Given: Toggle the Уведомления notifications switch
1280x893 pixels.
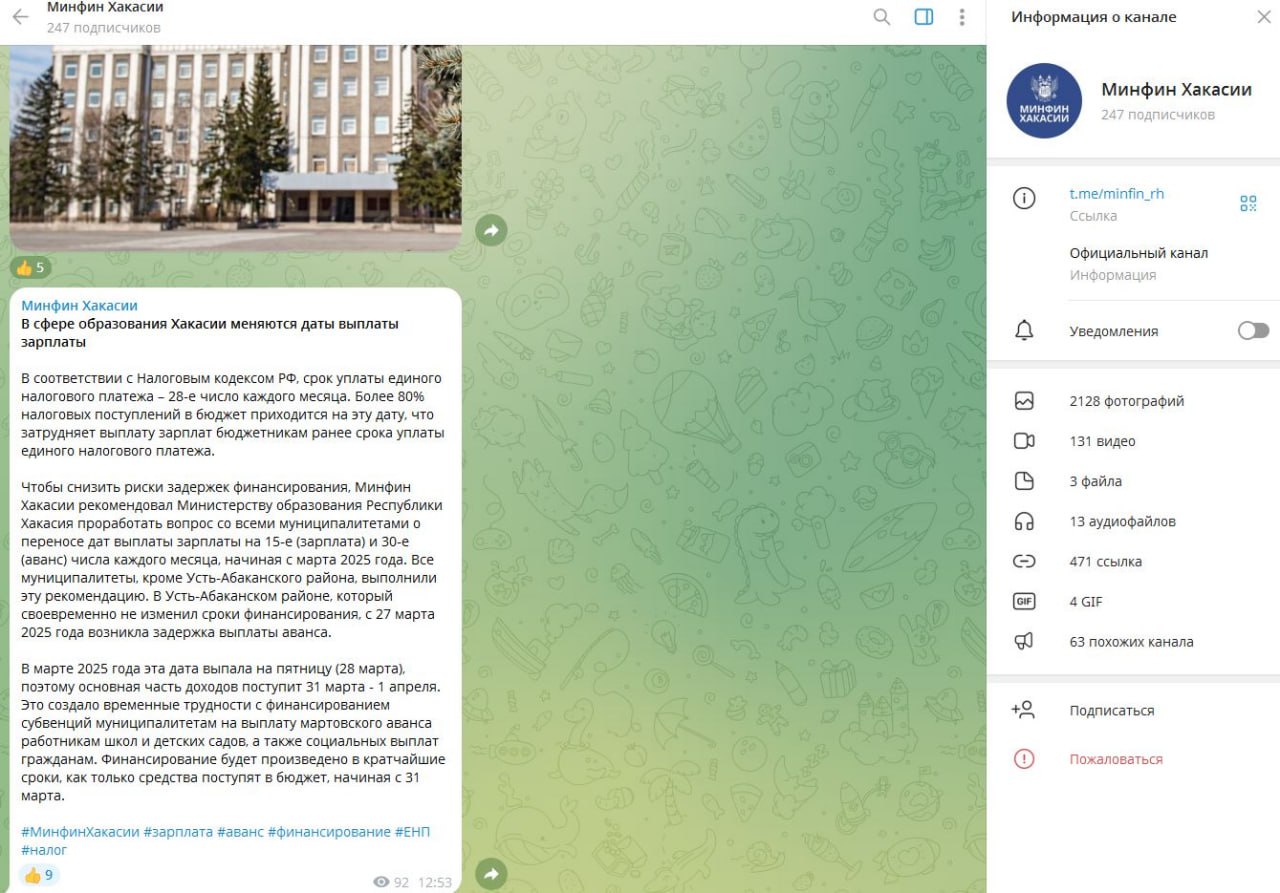Looking at the screenshot, I should point(1253,331).
